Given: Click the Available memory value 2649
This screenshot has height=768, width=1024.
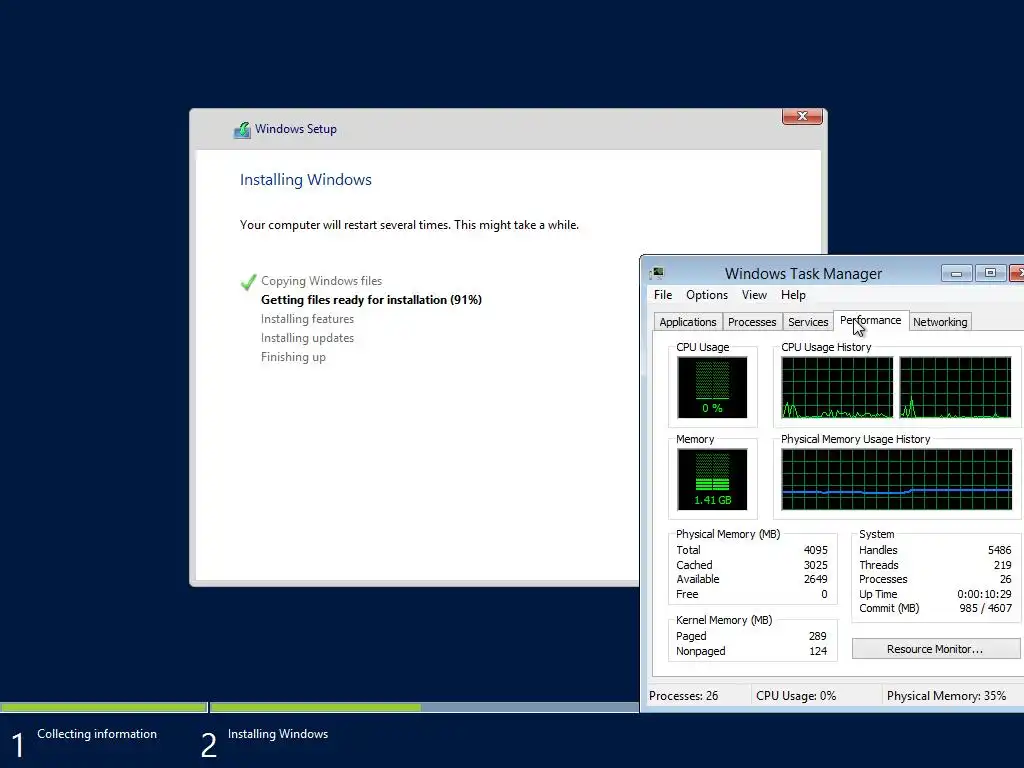Looking at the screenshot, I should [x=815, y=579].
